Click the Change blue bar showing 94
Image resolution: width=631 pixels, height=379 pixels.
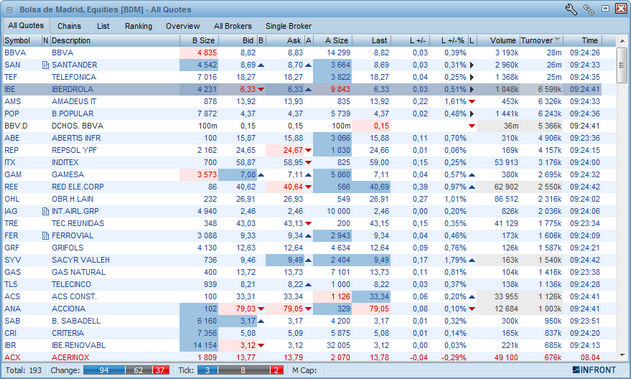[x=104, y=370]
